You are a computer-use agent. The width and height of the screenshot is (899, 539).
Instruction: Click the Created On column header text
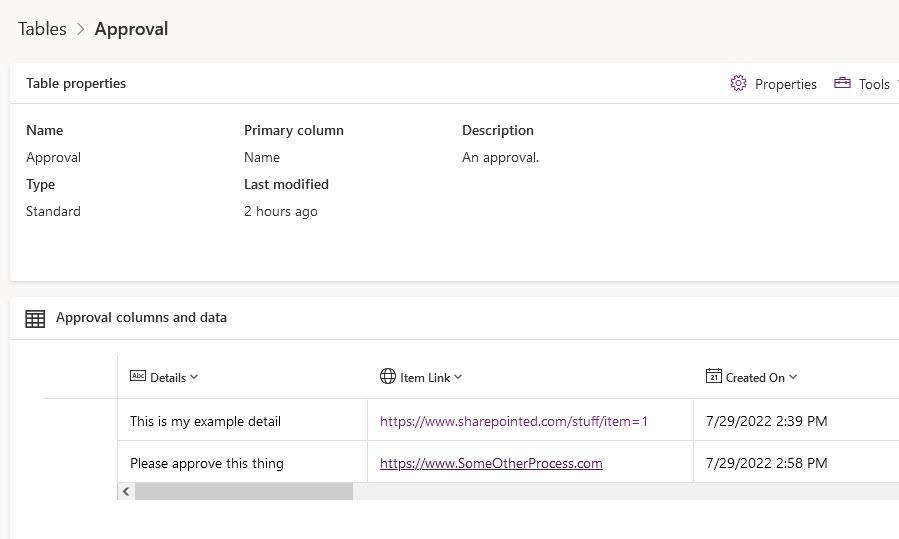coord(755,378)
